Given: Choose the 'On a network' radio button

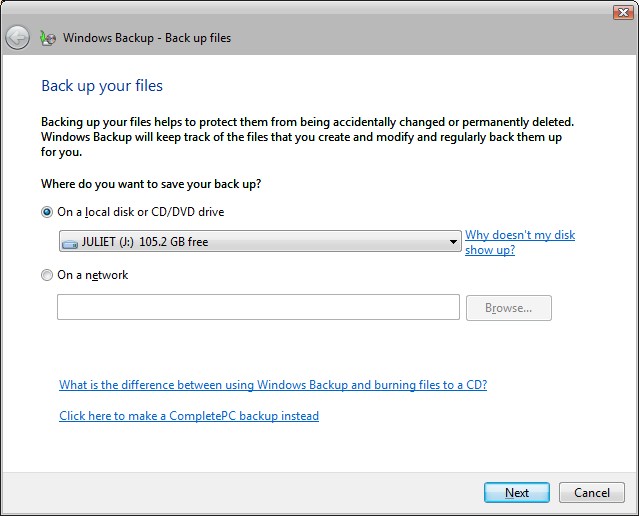Looking at the screenshot, I should click(x=47, y=275).
